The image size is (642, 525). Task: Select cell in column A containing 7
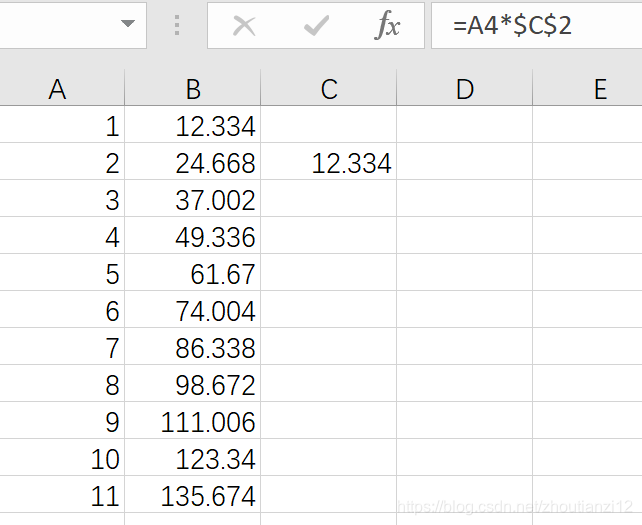tap(62, 346)
